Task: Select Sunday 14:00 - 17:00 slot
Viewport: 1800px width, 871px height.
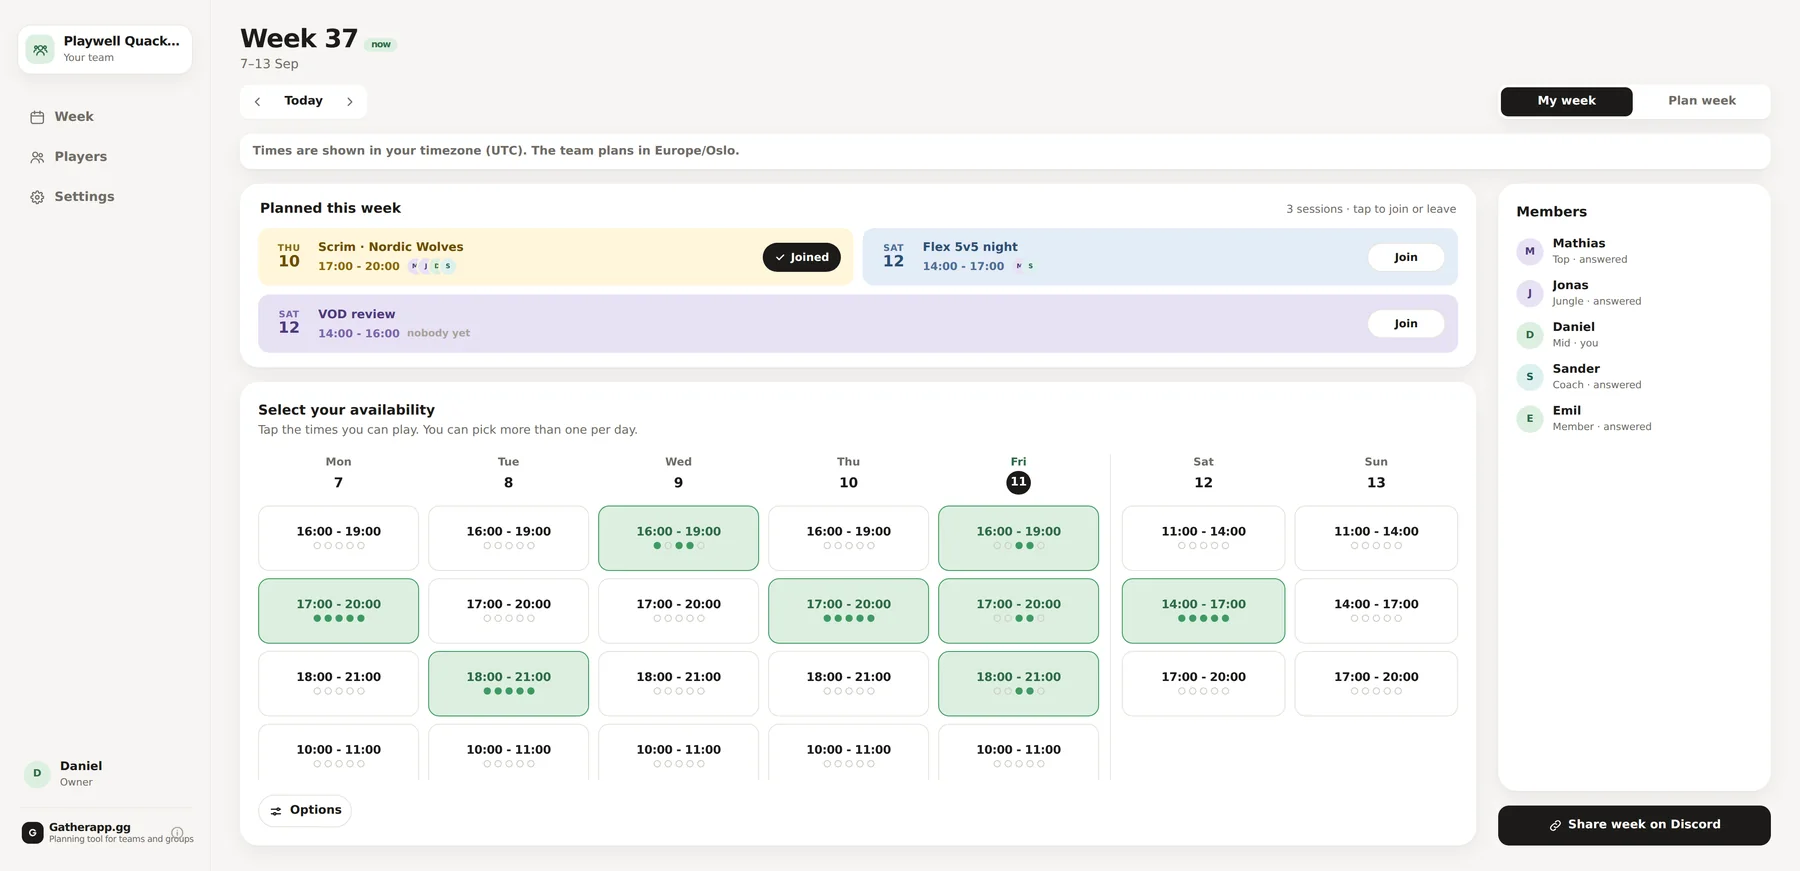Action: [x=1376, y=611]
